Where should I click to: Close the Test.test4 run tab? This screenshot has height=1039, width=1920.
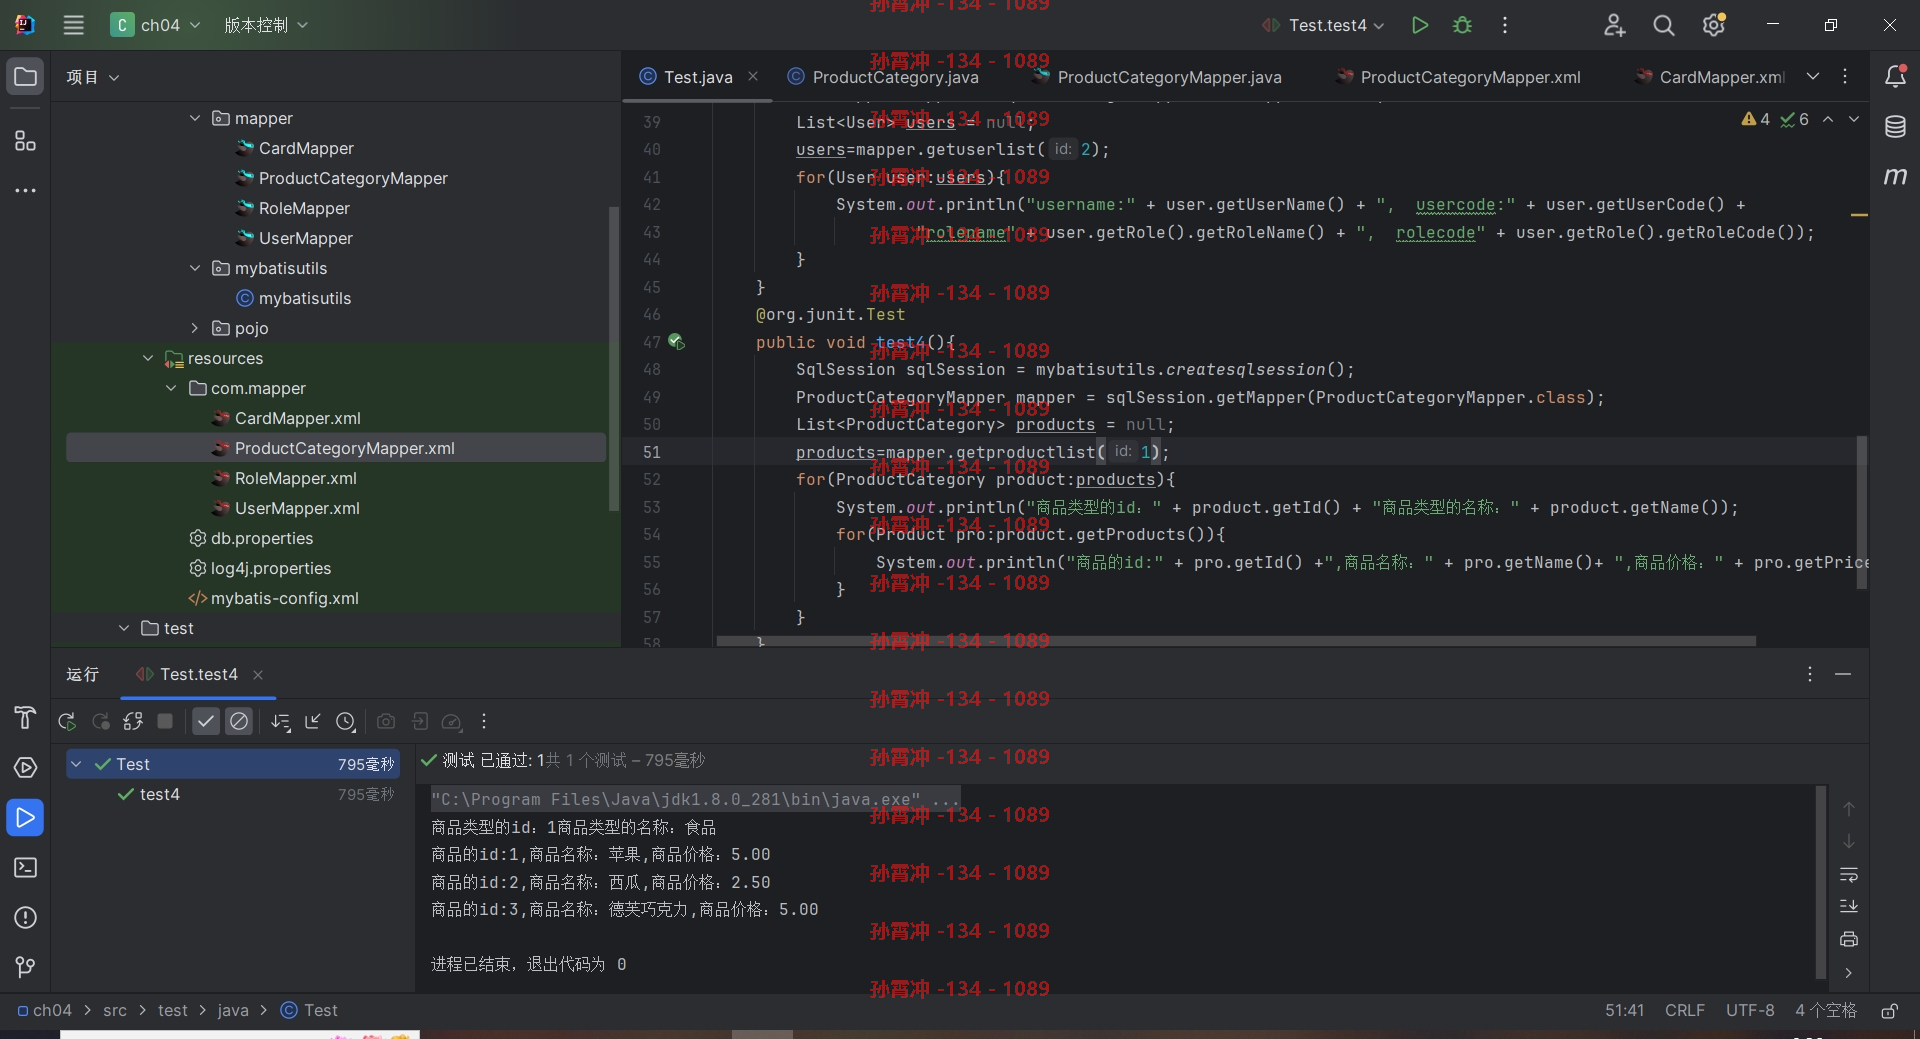click(258, 675)
